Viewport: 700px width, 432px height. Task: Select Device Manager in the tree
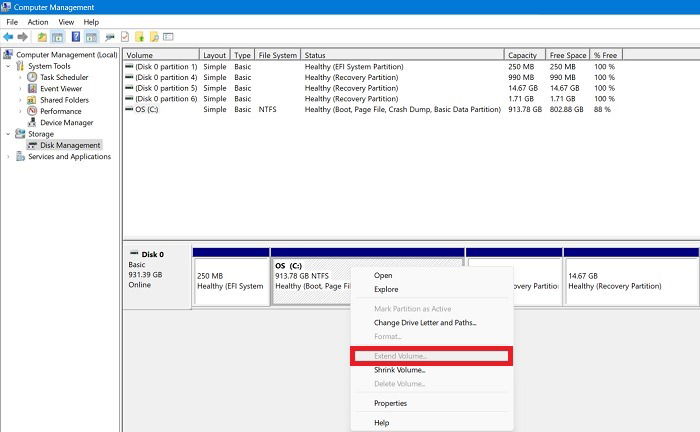point(67,122)
